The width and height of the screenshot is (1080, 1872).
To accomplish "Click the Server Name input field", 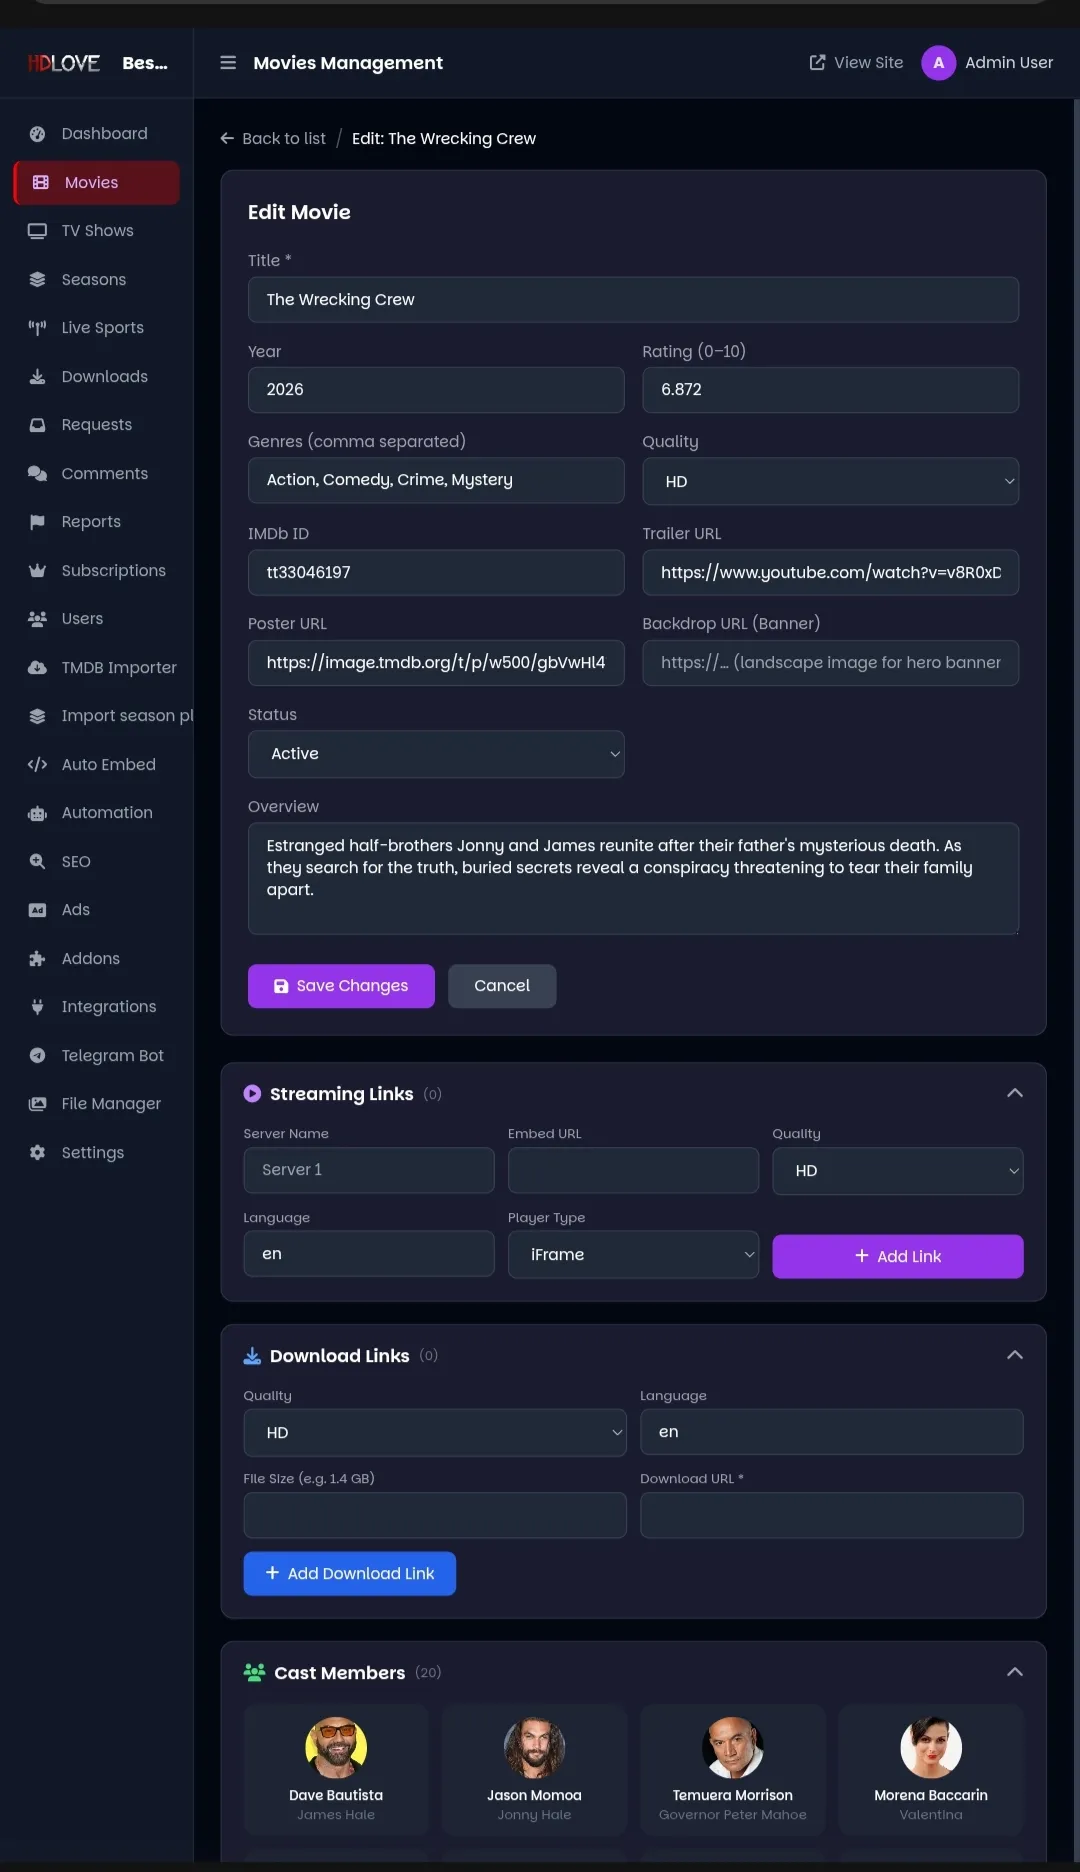I will click(x=369, y=1170).
